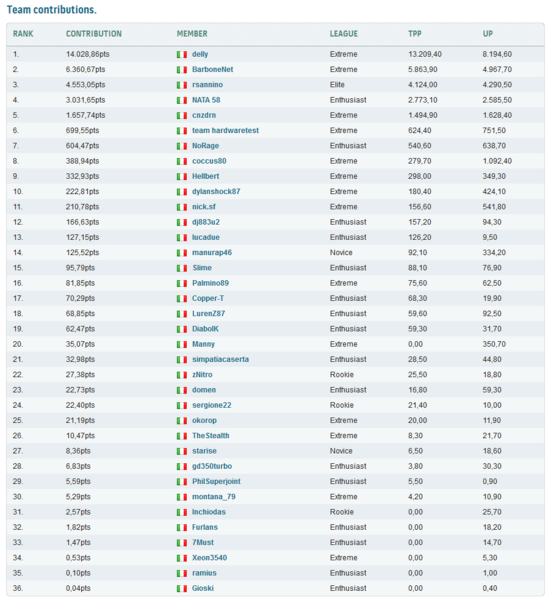Click the MEMBER column header

(192, 34)
